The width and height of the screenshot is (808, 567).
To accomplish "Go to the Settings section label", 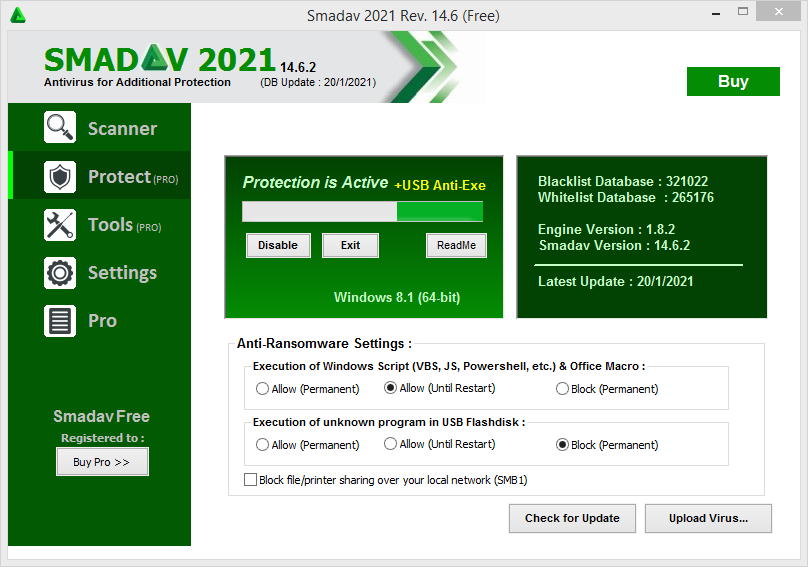I will (122, 273).
